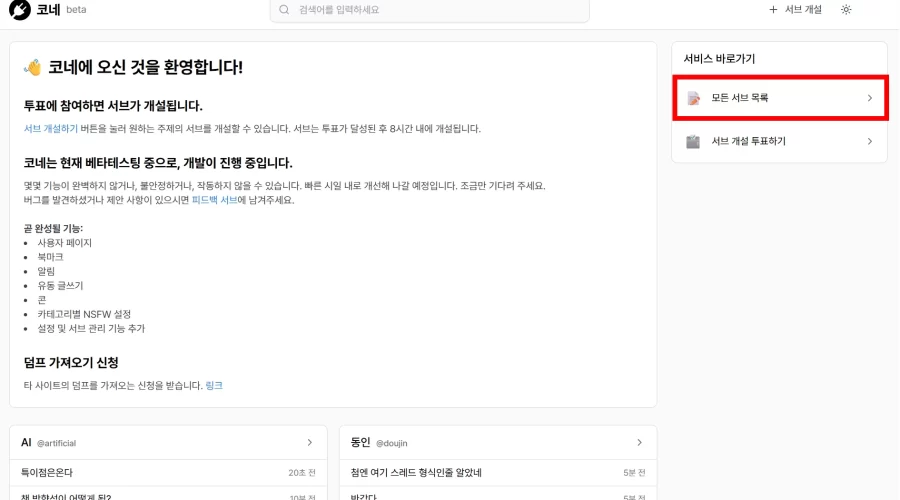Click the 덤프 가져오기 신청 heading

point(71,362)
